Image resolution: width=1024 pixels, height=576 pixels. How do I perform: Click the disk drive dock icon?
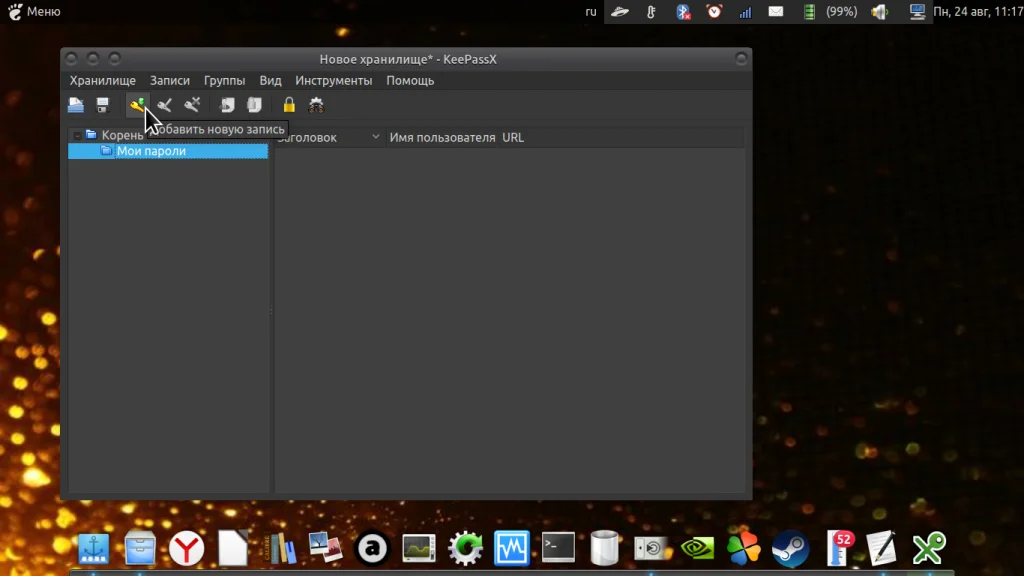pos(652,548)
